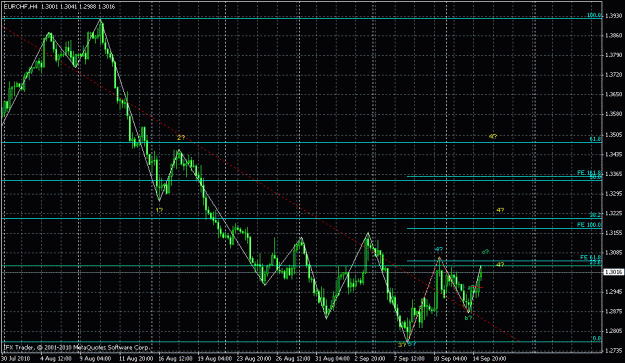Viewport: 625px width, 363px height.
Task: Click the 1.3295 price axis label
Action: tap(613, 194)
